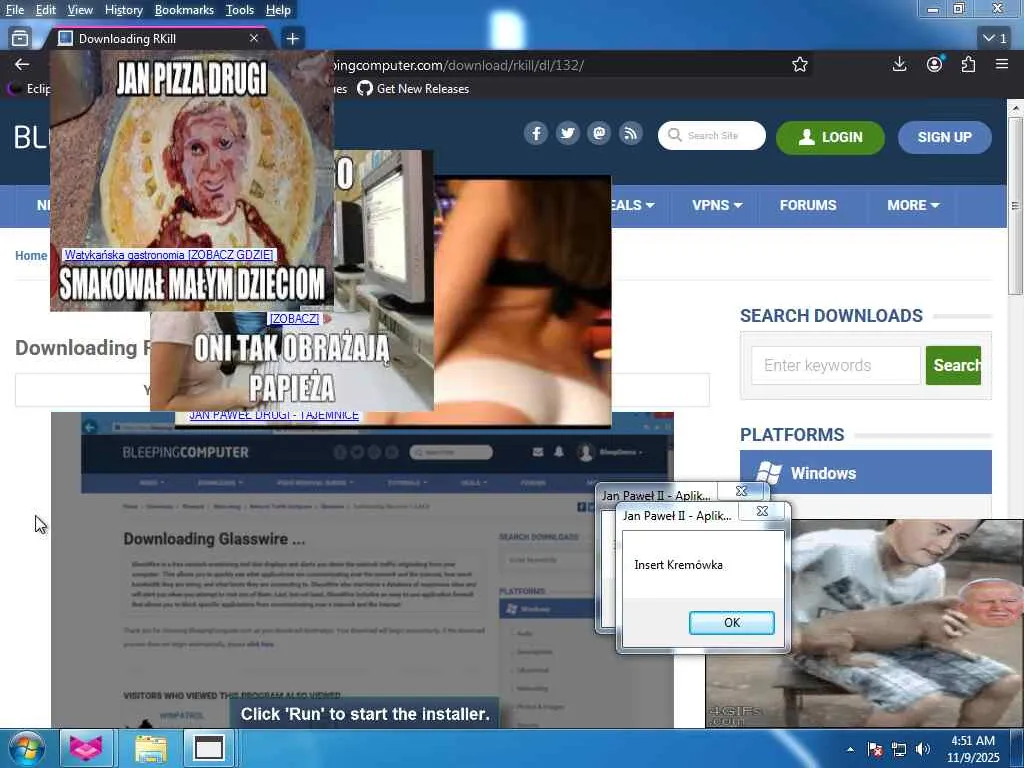
Task: Visit BleepingComputer Facebook page icon
Action: click(x=536, y=134)
